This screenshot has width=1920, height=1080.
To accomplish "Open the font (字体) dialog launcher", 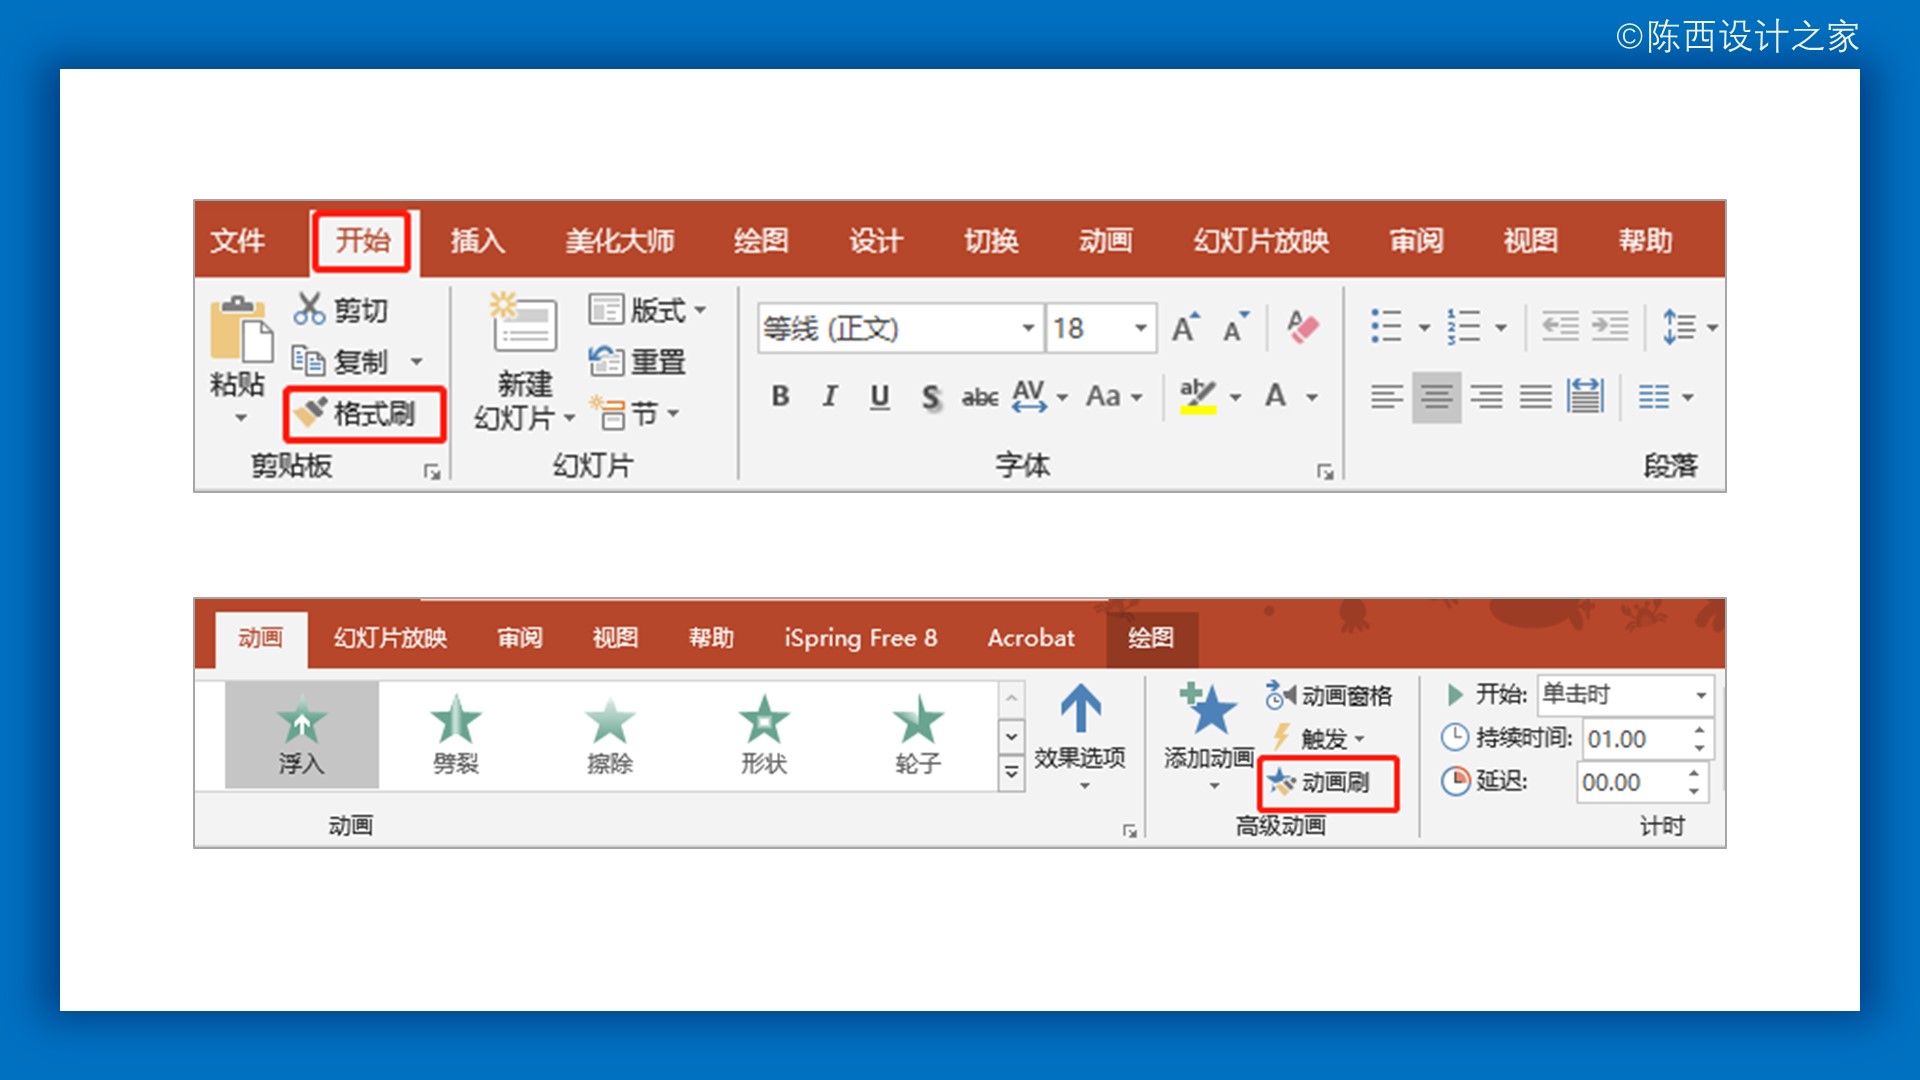I will [x=1325, y=471].
